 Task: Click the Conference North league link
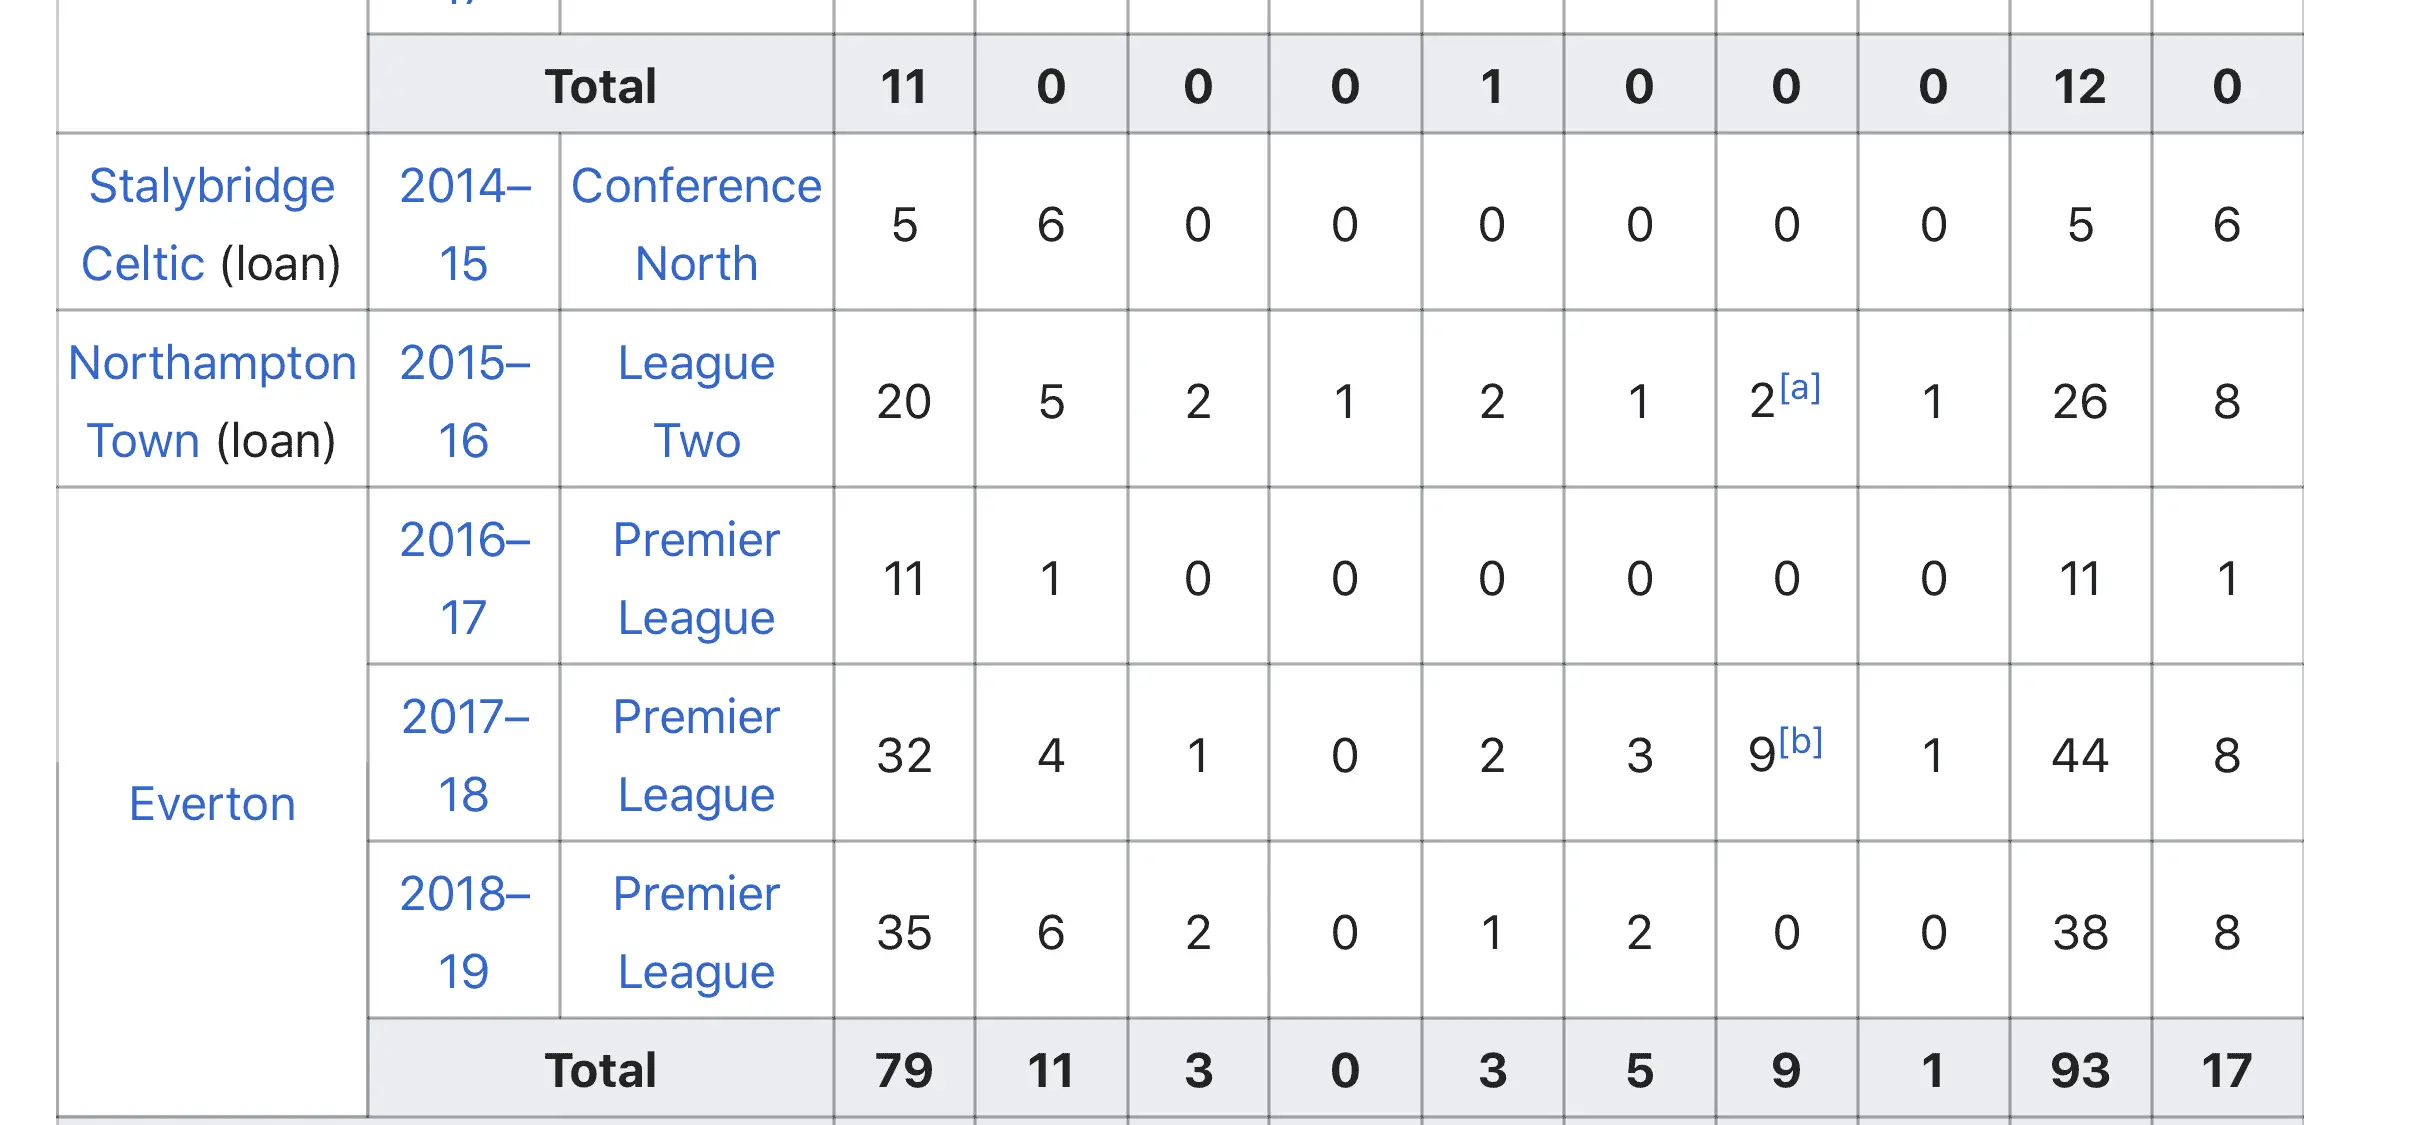click(x=696, y=224)
